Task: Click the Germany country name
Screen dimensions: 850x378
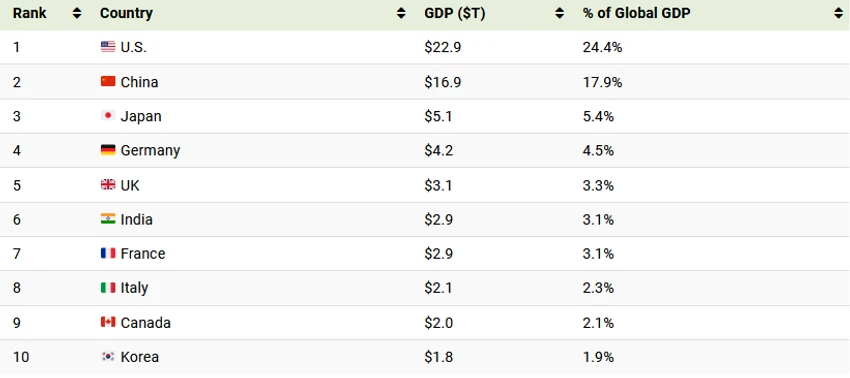Action: click(150, 150)
